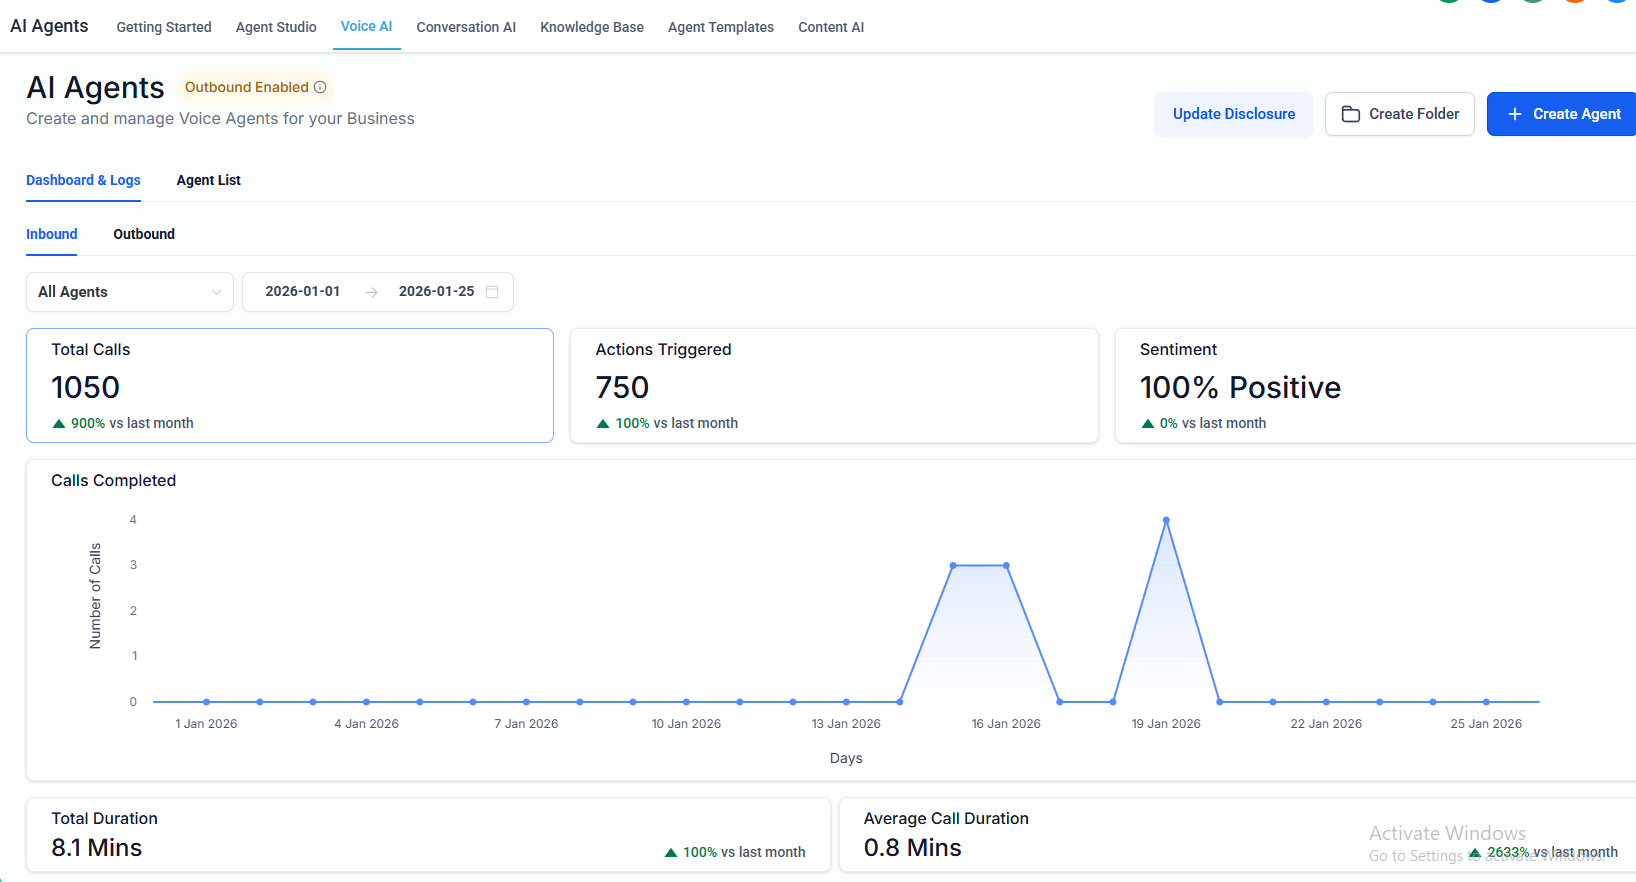Screen dimensions: 1636x882
Task: Click the info icon beside Outbound Enabled
Action: point(320,88)
